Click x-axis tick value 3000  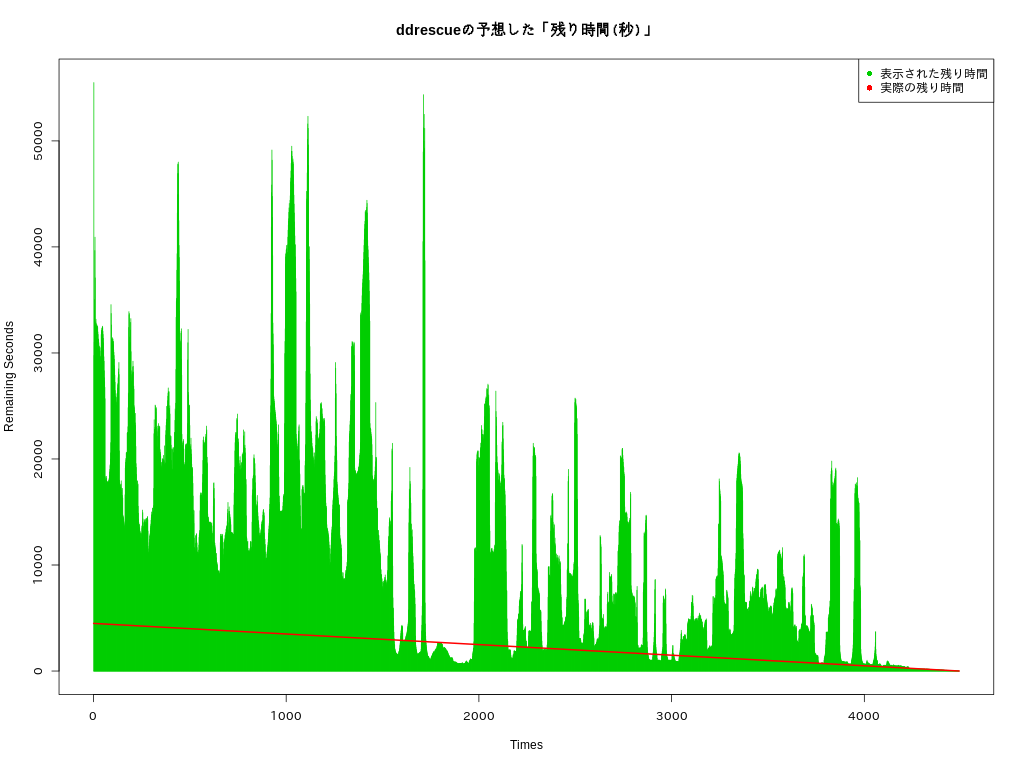pos(671,716)
